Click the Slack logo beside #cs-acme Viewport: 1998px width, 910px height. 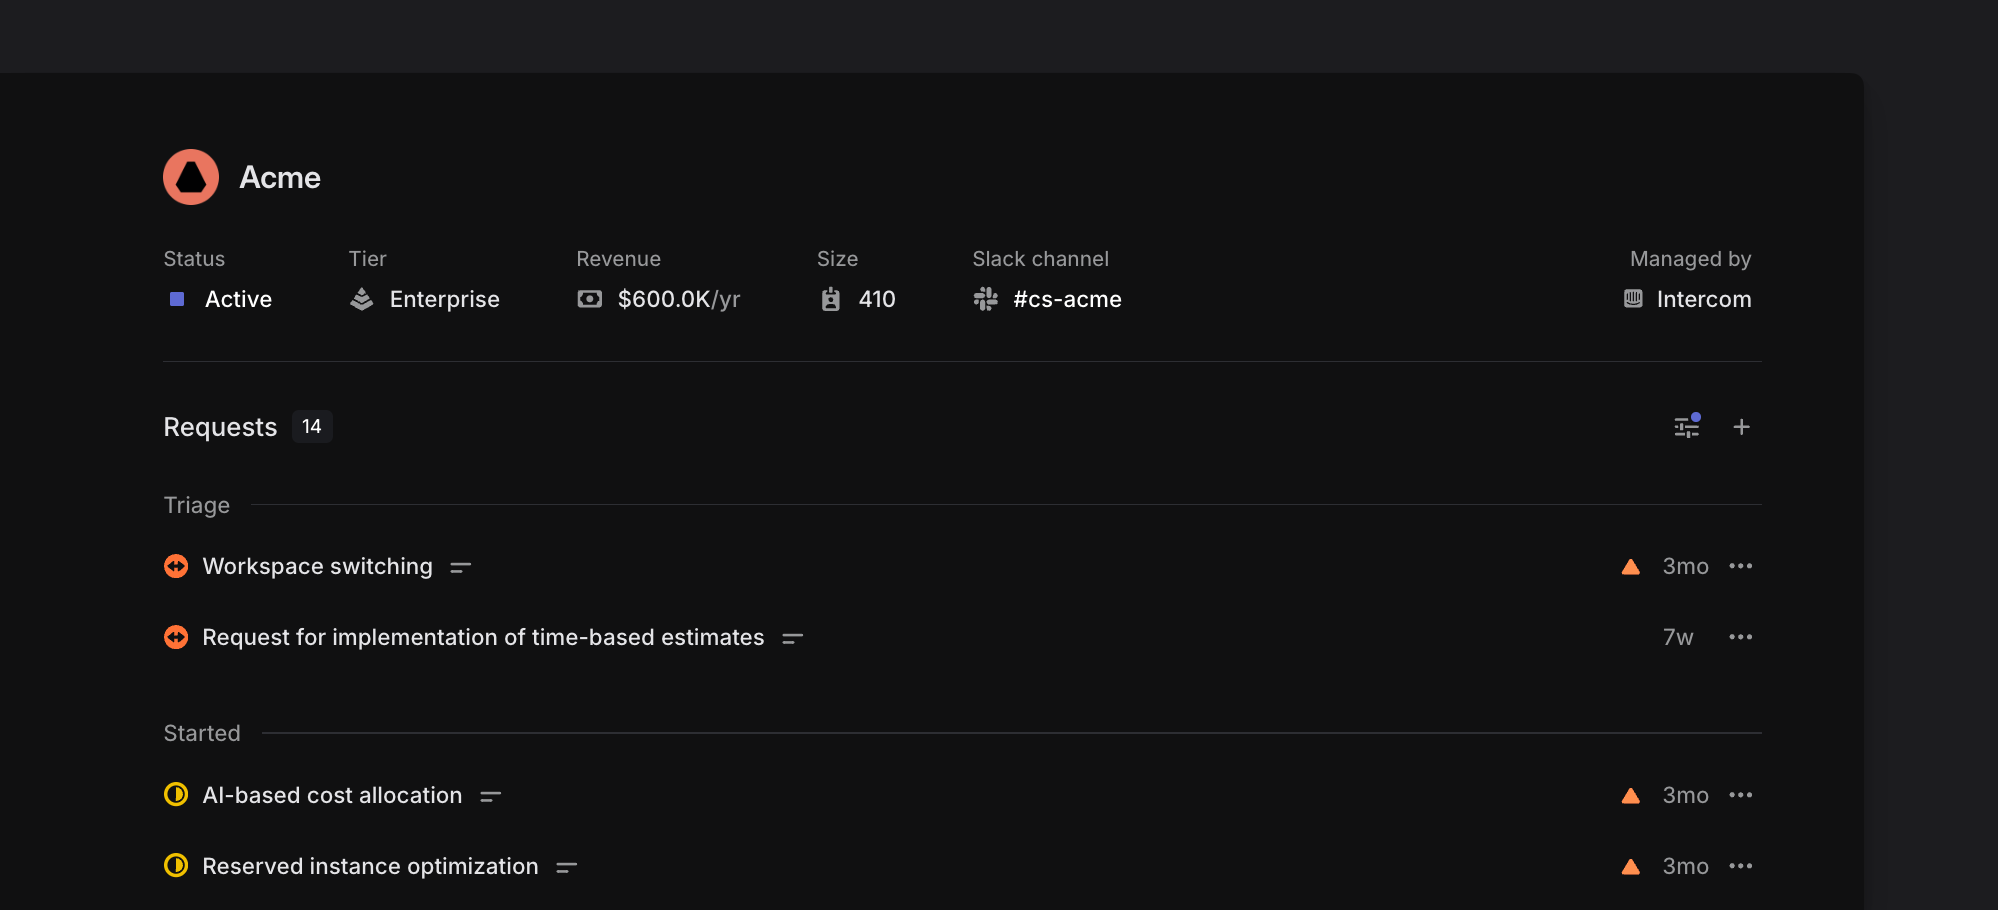point(985,298)
